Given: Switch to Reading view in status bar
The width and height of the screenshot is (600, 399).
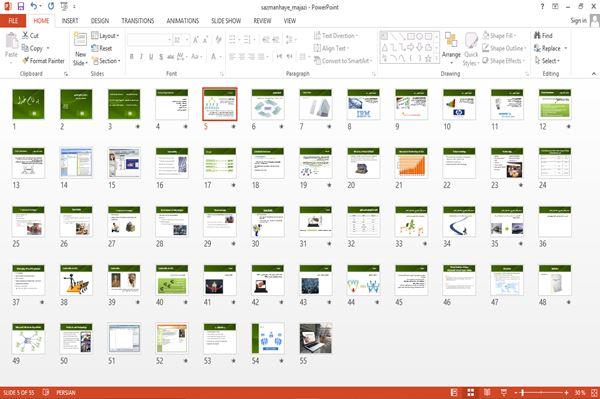Looking at the screenshot, I should (487, 392).
